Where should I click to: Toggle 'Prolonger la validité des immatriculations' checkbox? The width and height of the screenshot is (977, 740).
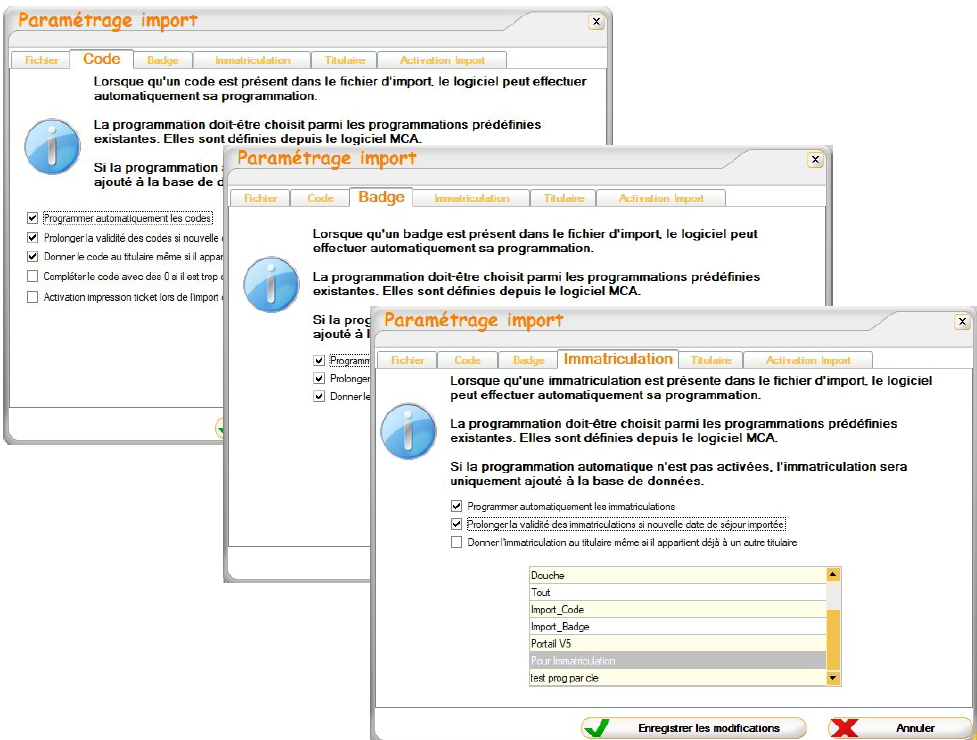[457, 524]
